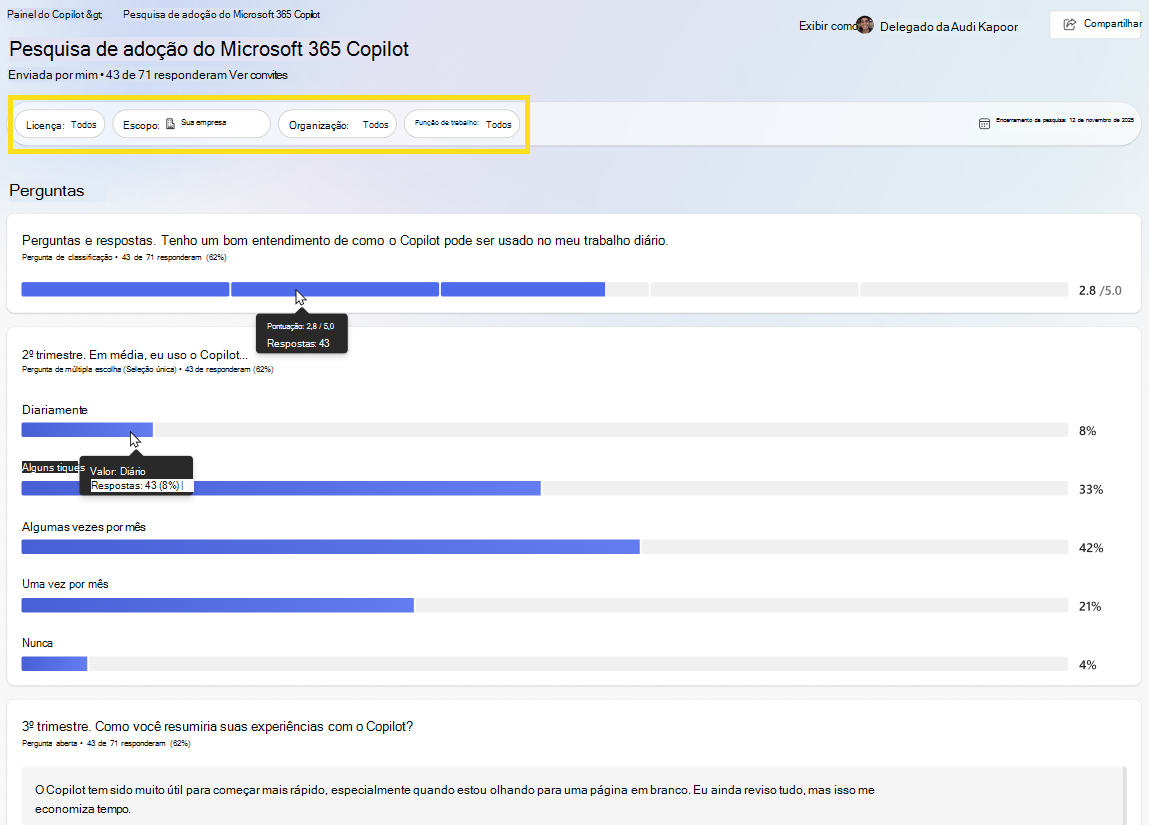Click the Nunca option label

(x=37, y=643)
